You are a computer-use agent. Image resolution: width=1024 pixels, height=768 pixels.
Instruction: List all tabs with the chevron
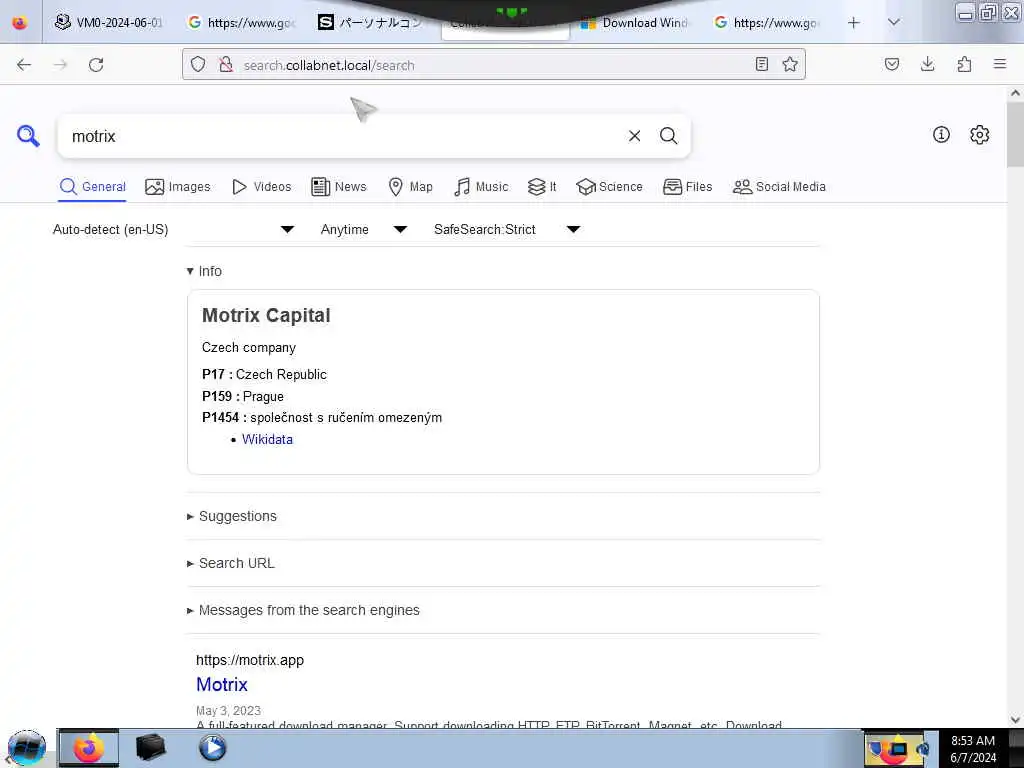pos(893,22)
